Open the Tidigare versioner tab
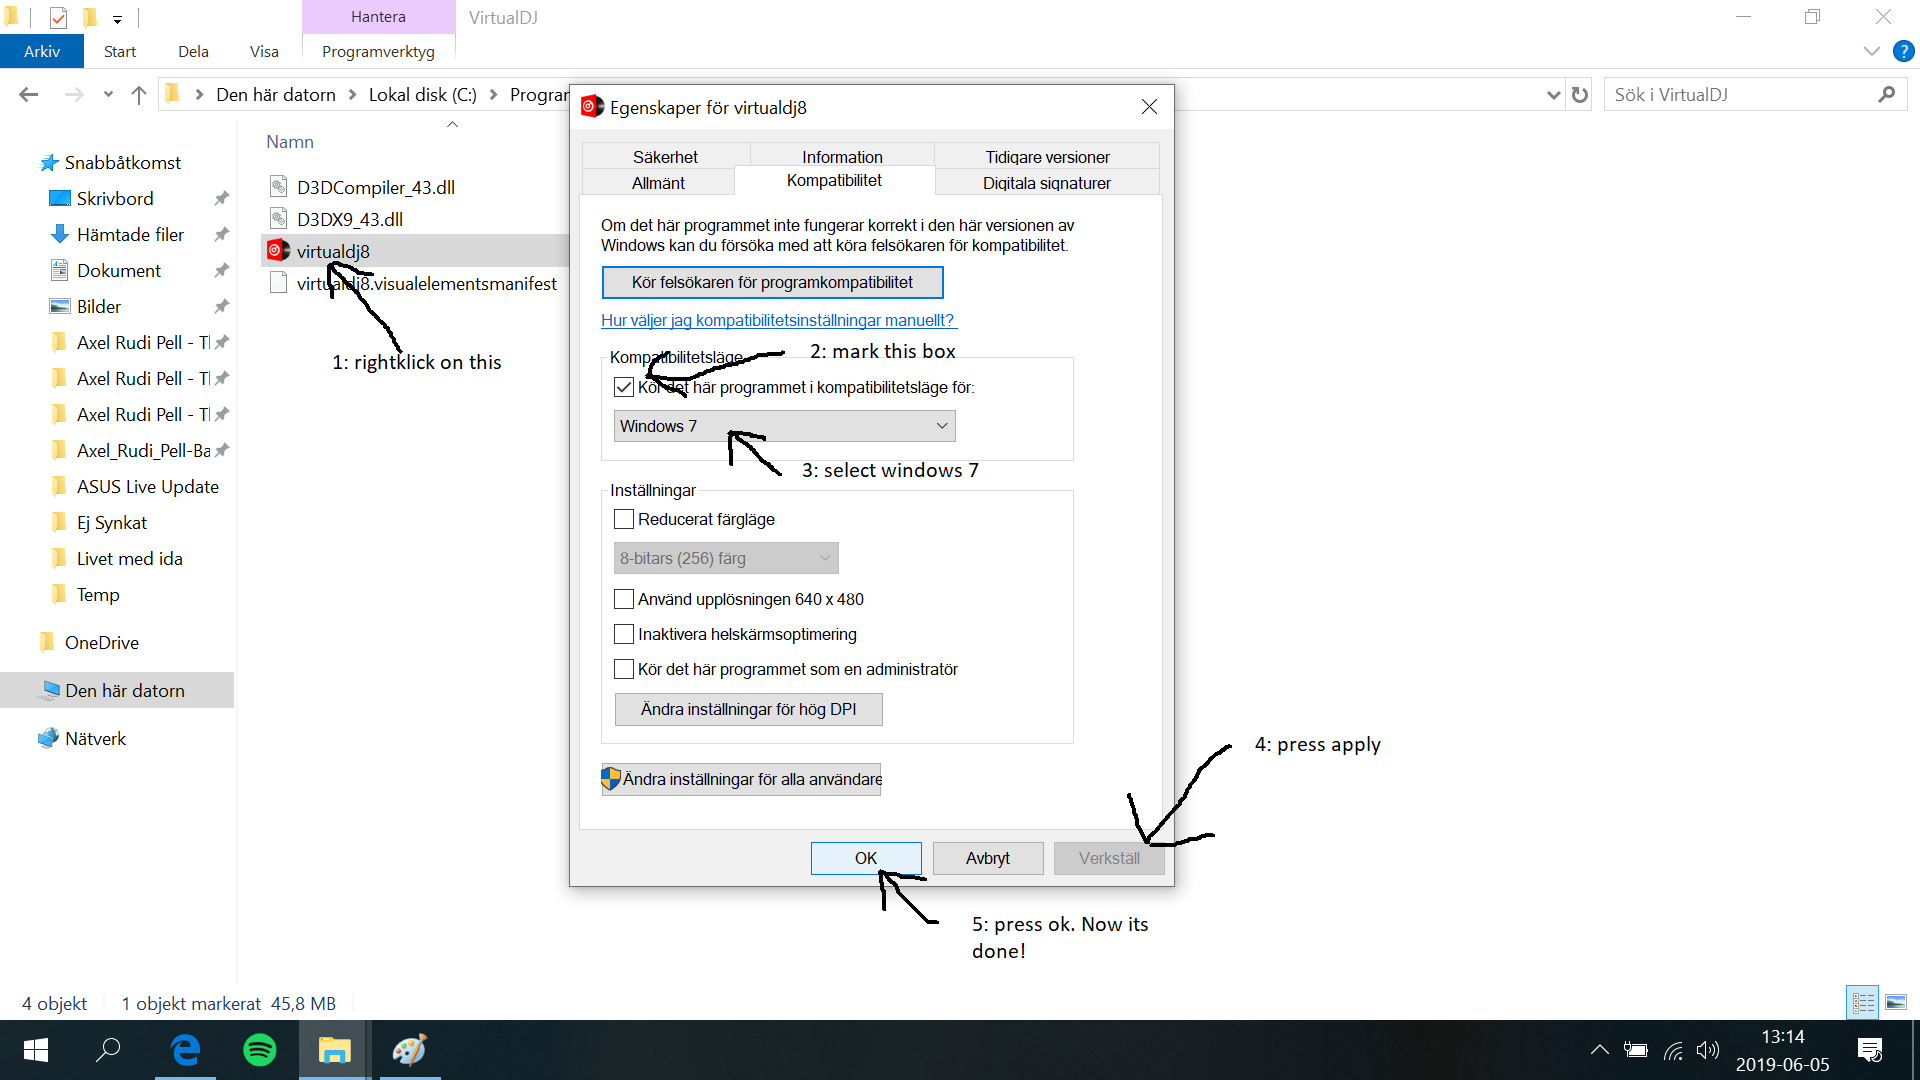Image resolution: width=1920 pixels, height=1080 pixels. pyautogui.click(x=1047, y=156)
